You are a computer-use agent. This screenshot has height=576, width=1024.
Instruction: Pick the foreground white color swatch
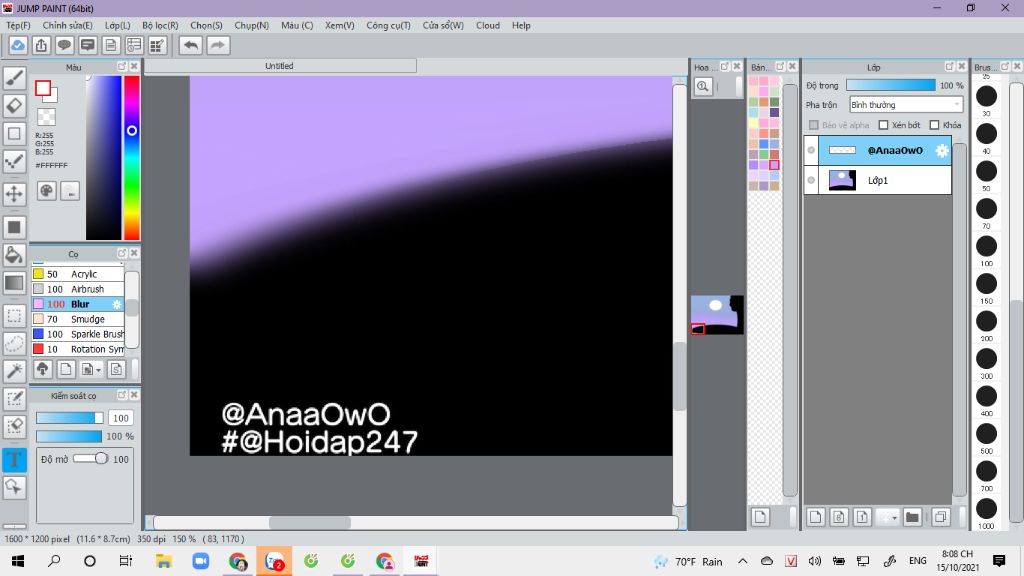click(x=43, y=88)
